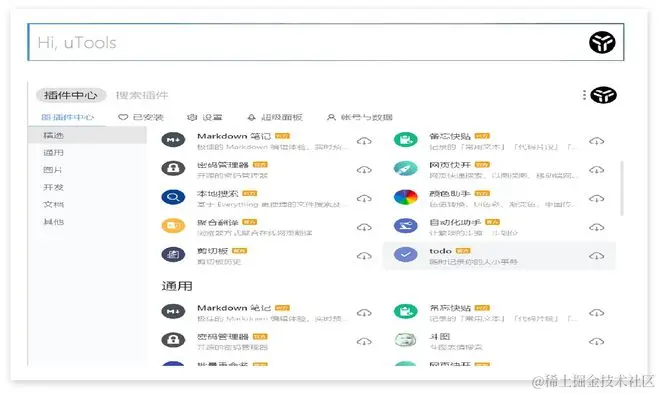Click the Markdown M+ icon in featured list
This screenshot has width=660, height=394.
173,140
